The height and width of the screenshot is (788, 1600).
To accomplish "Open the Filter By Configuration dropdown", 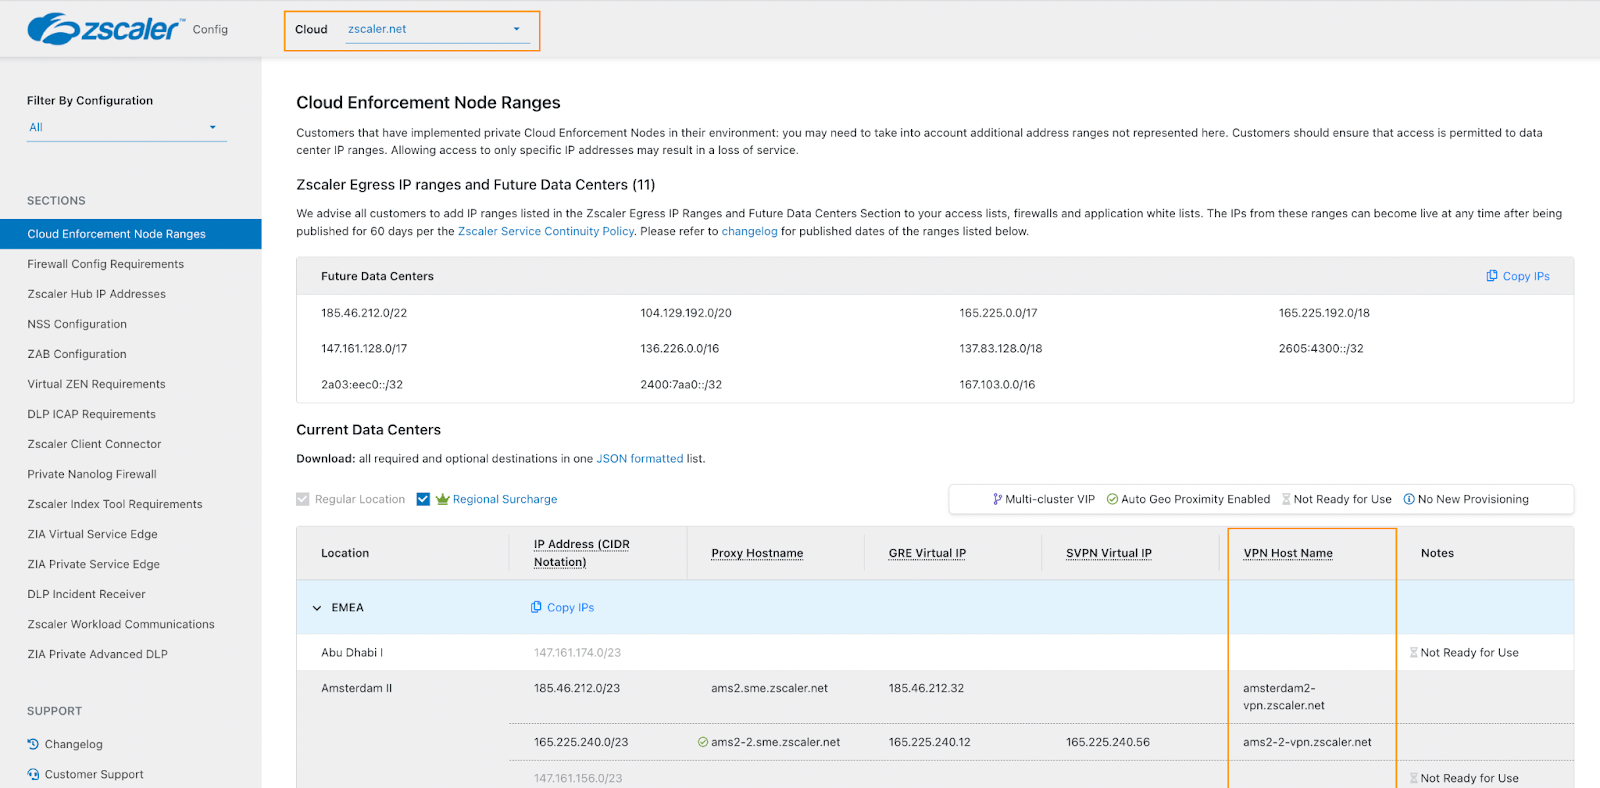I will pos(126,127).
